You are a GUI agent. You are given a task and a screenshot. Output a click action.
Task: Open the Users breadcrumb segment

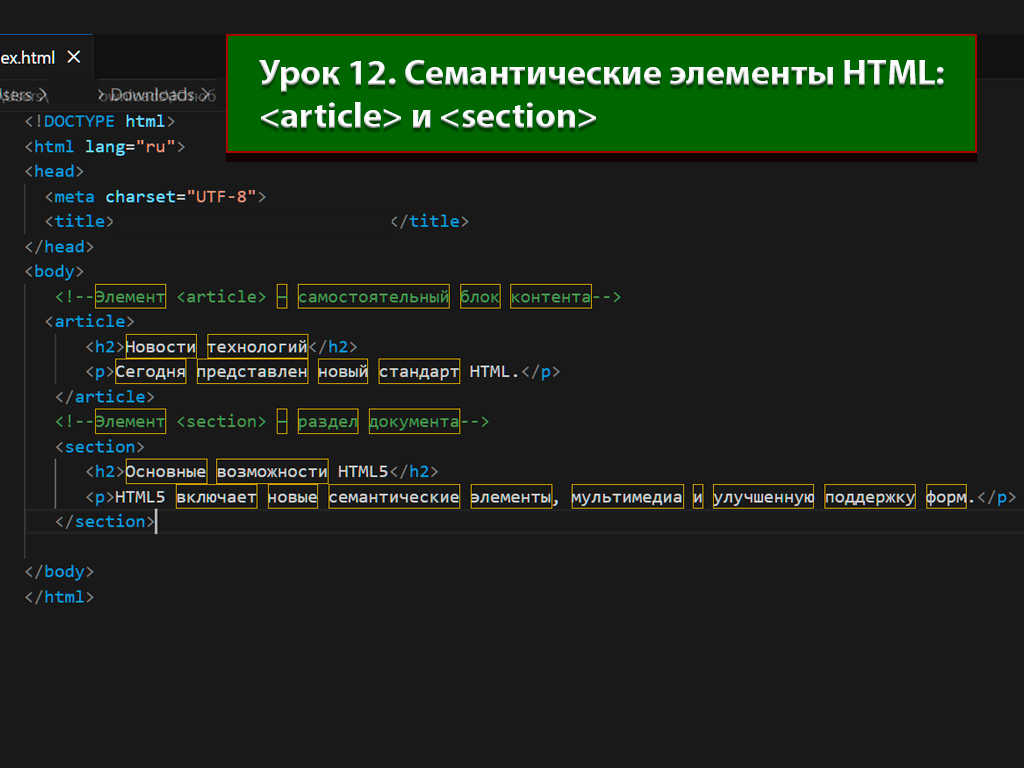click(x=18, y=95)
